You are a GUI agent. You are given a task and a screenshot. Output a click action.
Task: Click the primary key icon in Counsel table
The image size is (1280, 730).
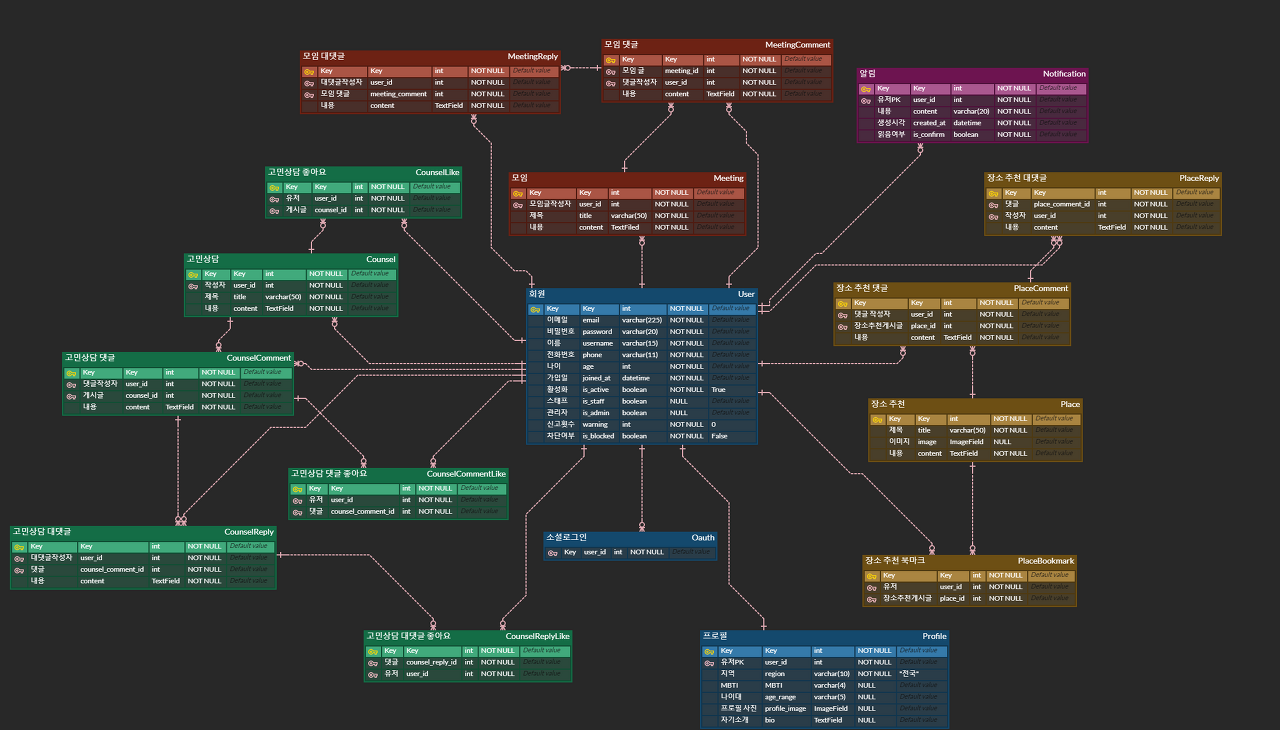click(x=192, y=274)
